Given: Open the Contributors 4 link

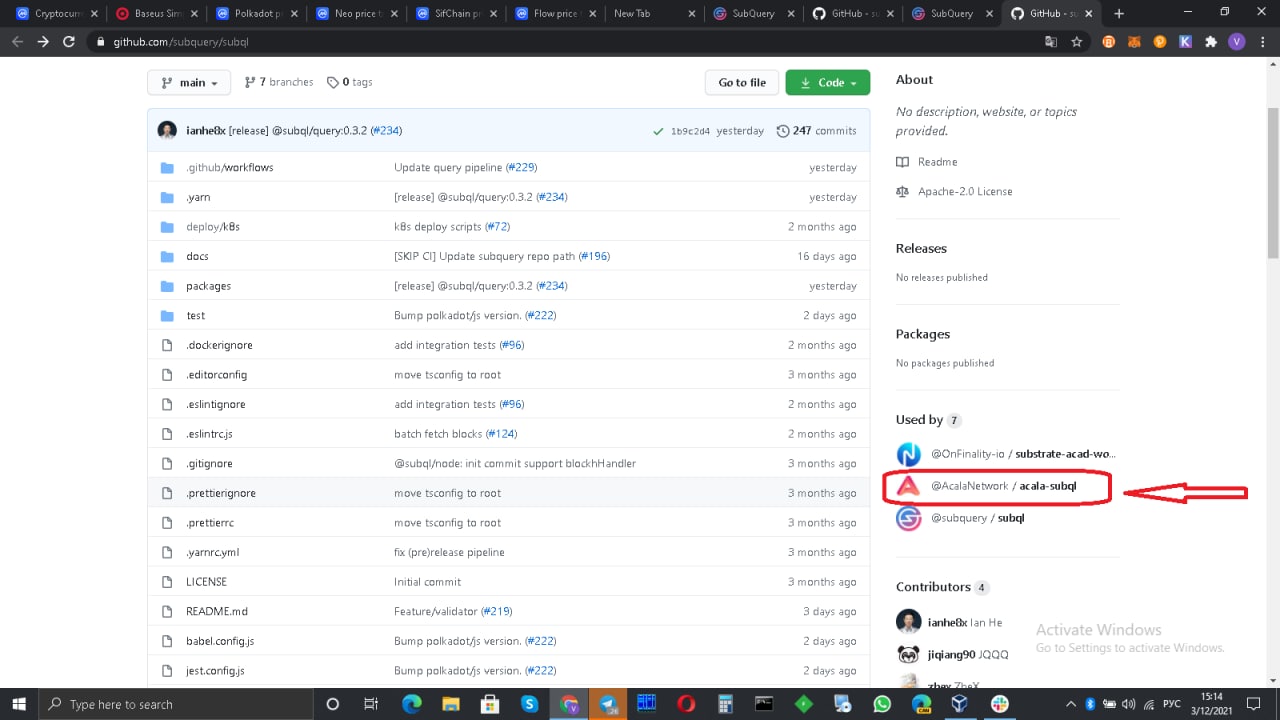Looking at the screenshot, I should [x=943, y=587].
